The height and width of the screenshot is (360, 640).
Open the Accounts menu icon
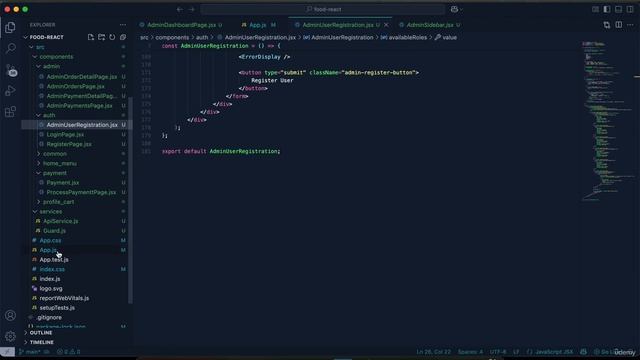coord(10,315)
